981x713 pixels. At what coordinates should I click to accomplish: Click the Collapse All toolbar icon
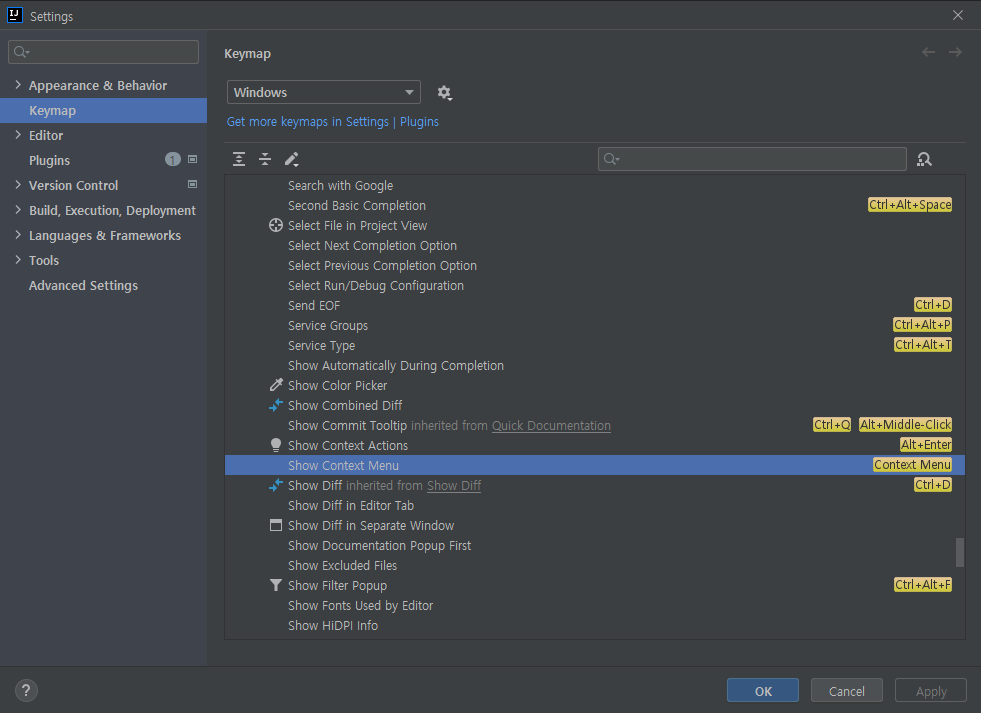point(265,159)
